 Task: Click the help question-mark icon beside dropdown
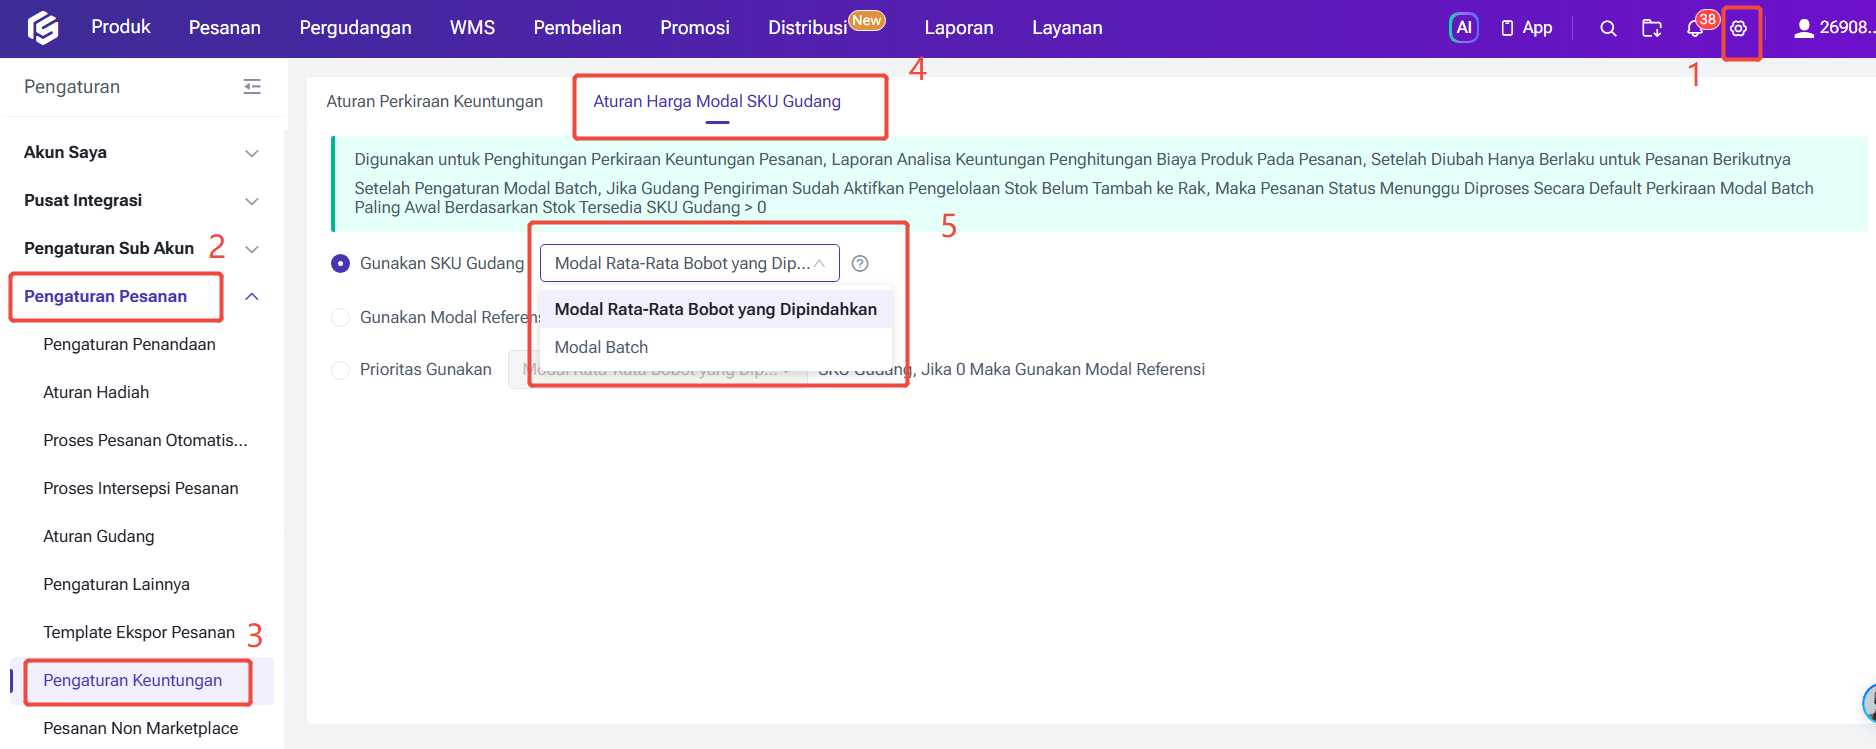pyautogui.click(x=860, y=263)
